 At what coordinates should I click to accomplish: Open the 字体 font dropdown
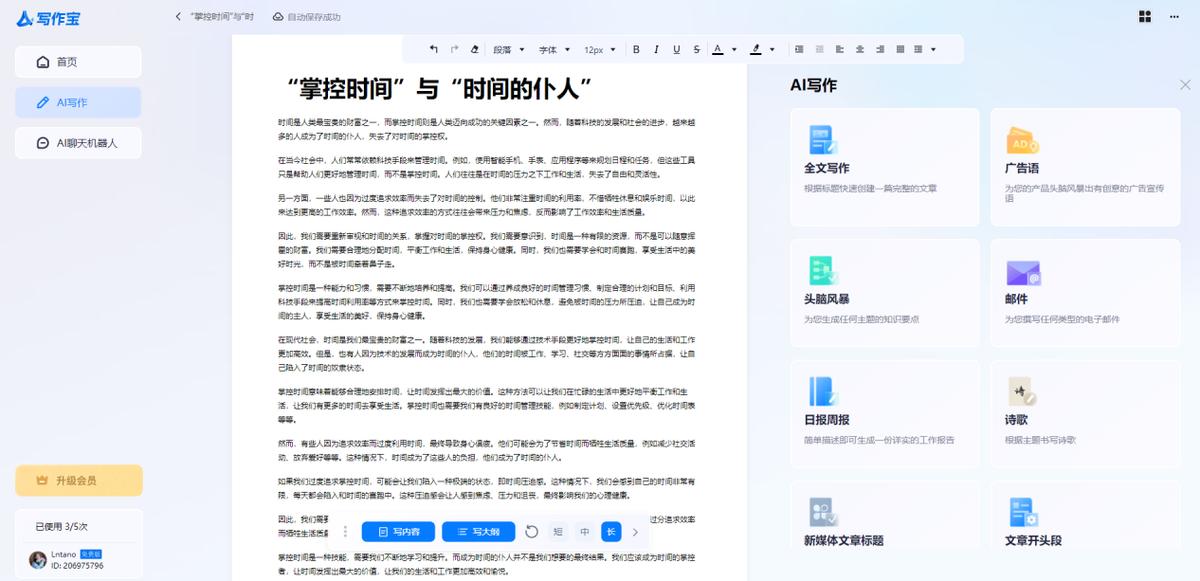(555, 49)
